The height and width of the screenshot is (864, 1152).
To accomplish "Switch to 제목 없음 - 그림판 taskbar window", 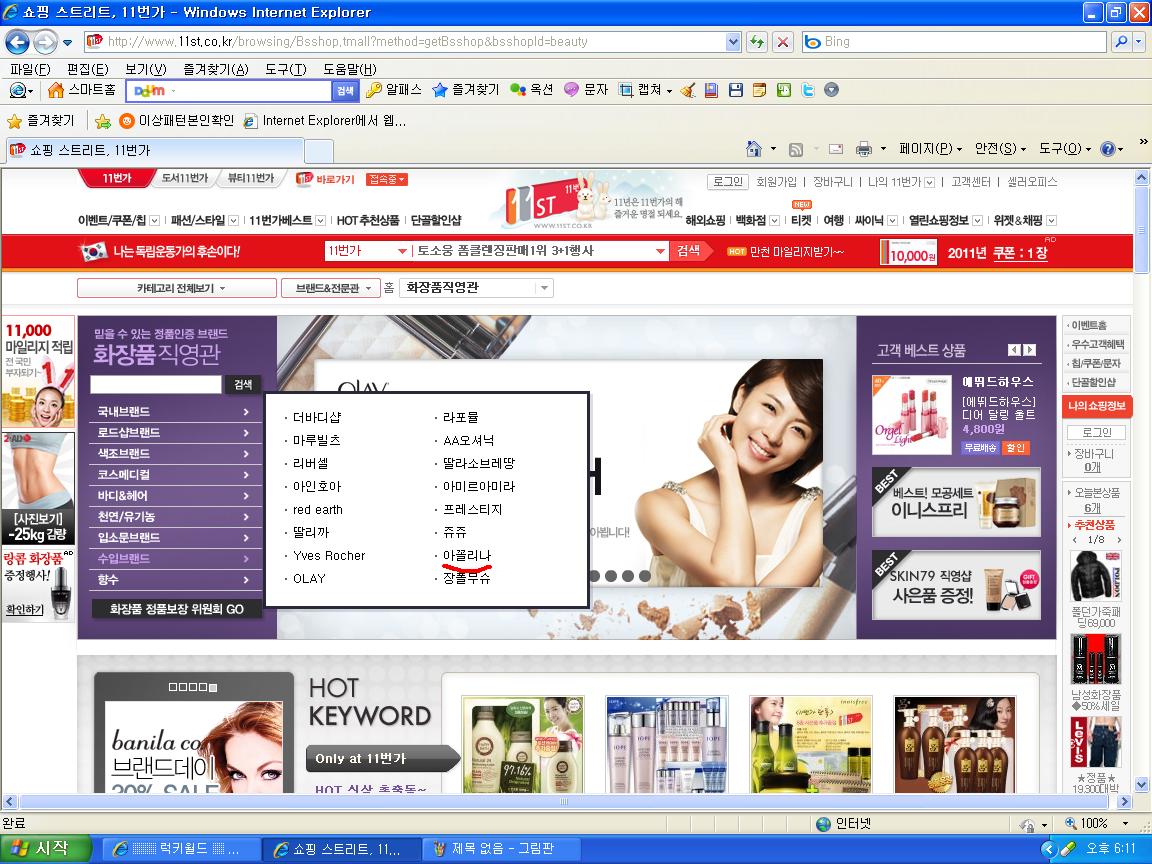I will [x=503, y=849].
